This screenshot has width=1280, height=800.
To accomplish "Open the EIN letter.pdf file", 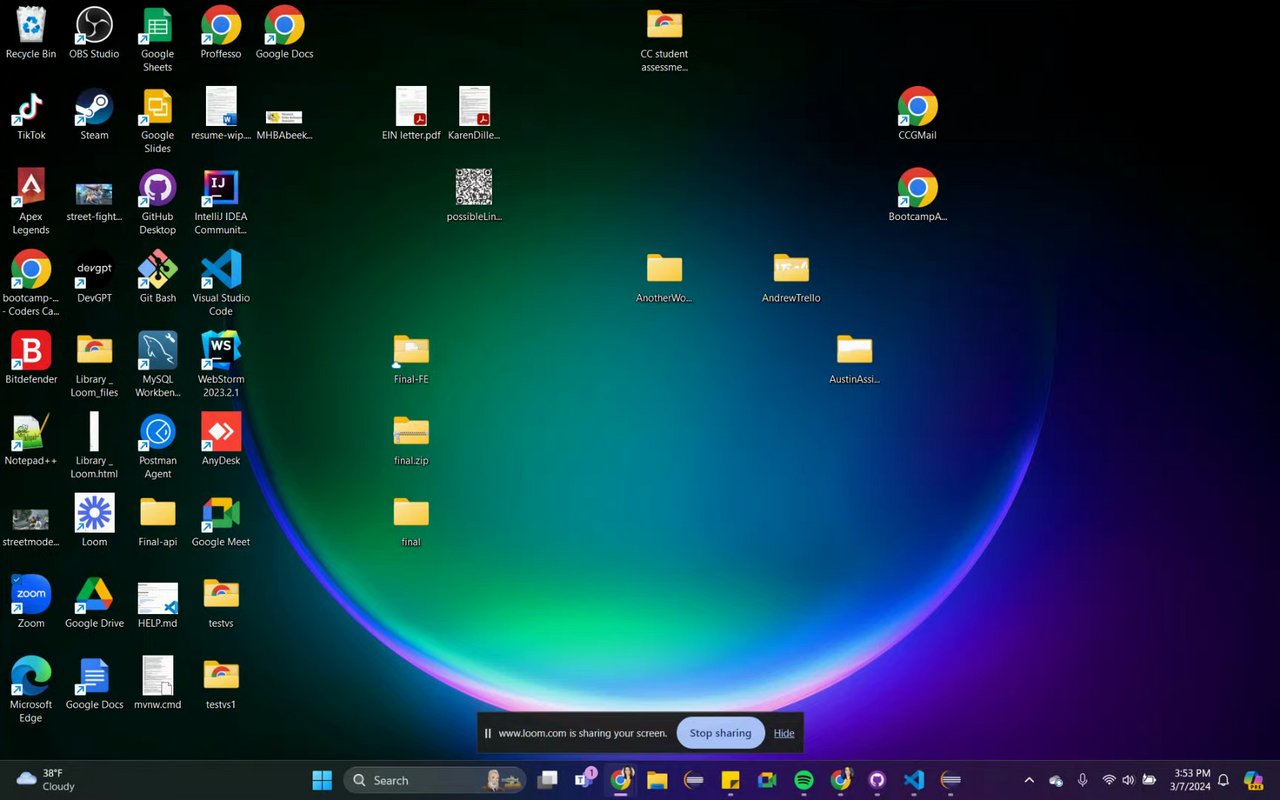I will 411,114.
